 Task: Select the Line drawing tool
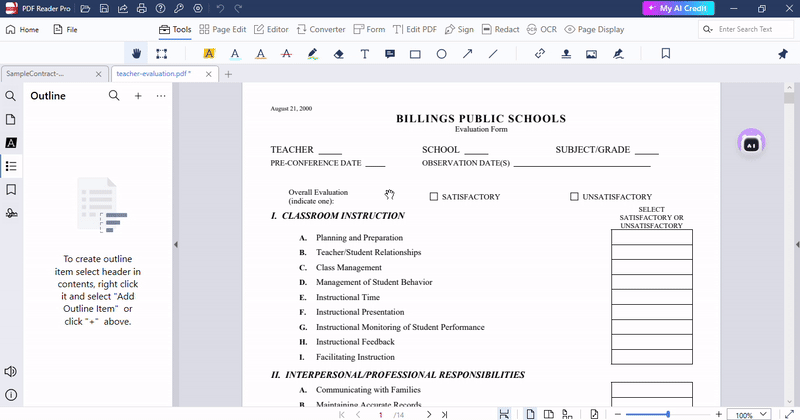tap(493, 54)
